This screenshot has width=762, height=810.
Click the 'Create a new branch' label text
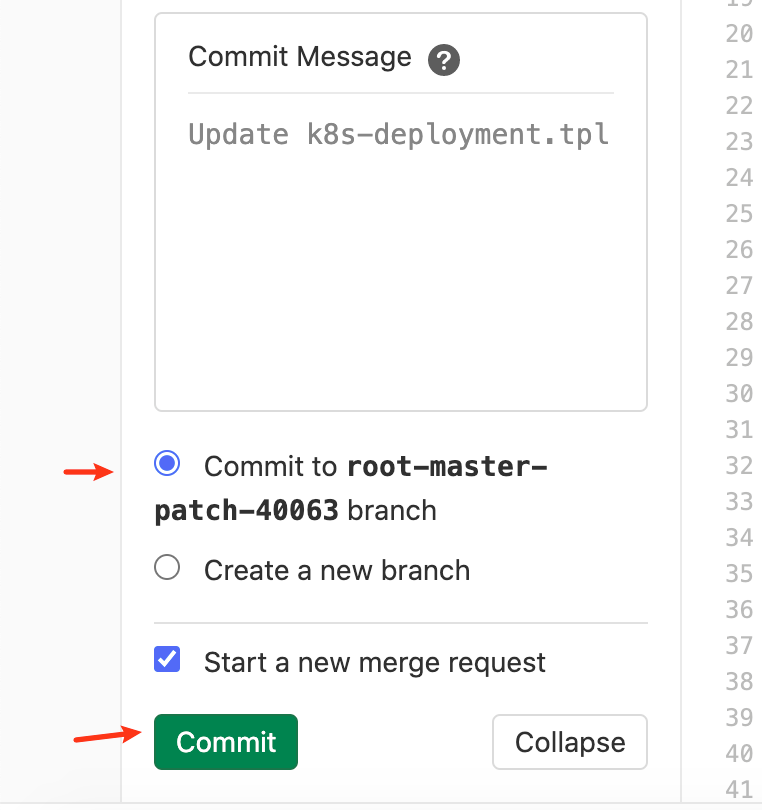(336, 570)
